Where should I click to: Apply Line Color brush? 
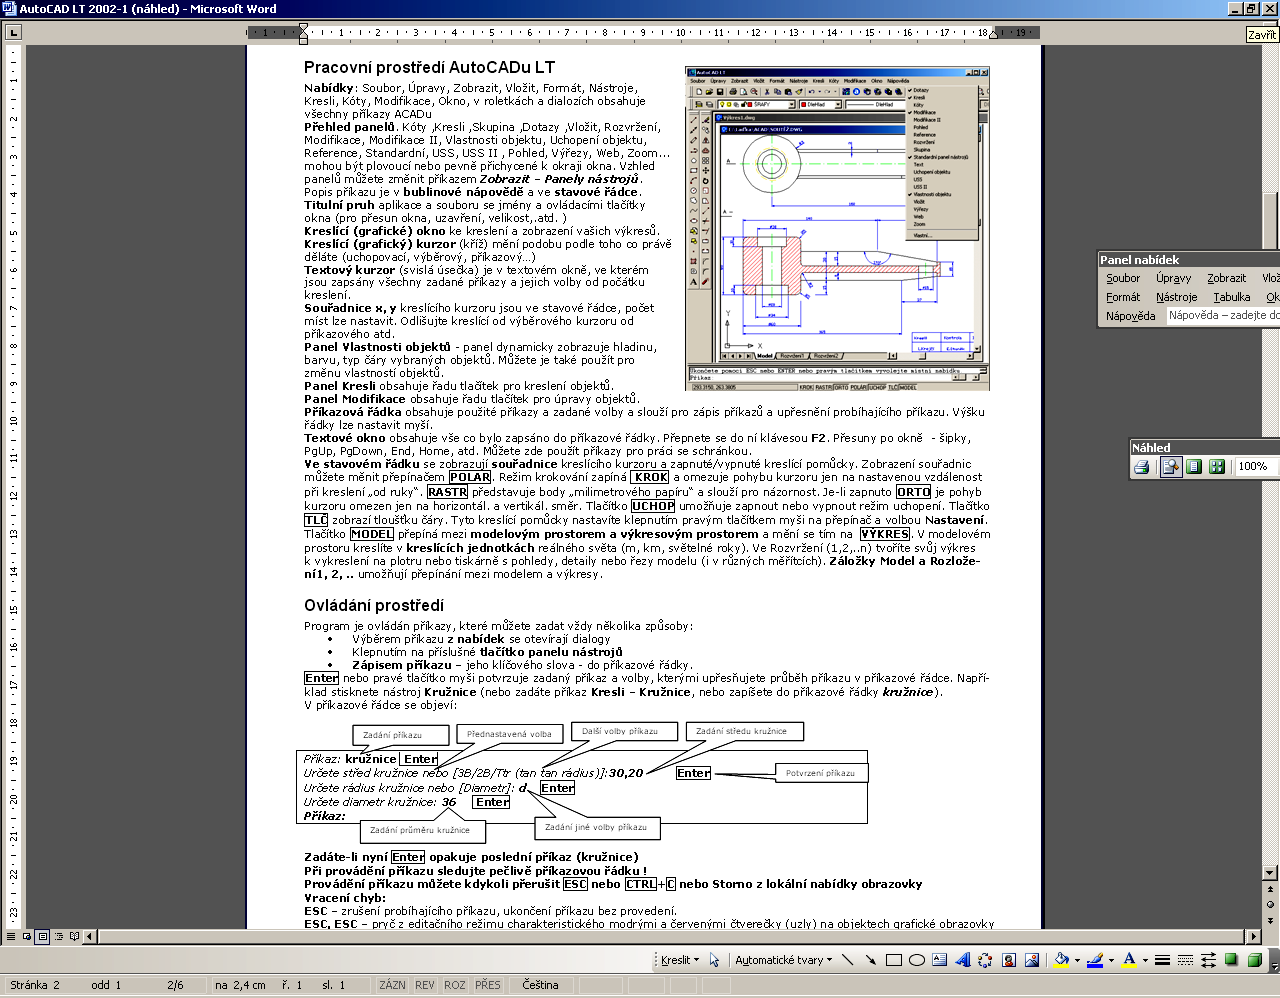point(1095,960)
